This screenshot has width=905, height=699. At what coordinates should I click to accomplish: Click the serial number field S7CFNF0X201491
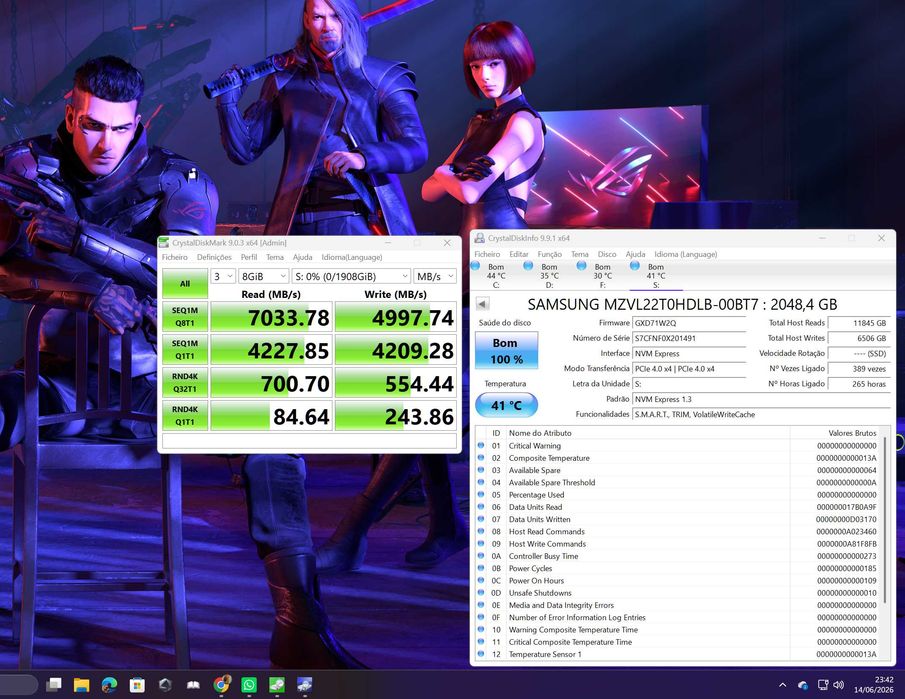(690, 338)
